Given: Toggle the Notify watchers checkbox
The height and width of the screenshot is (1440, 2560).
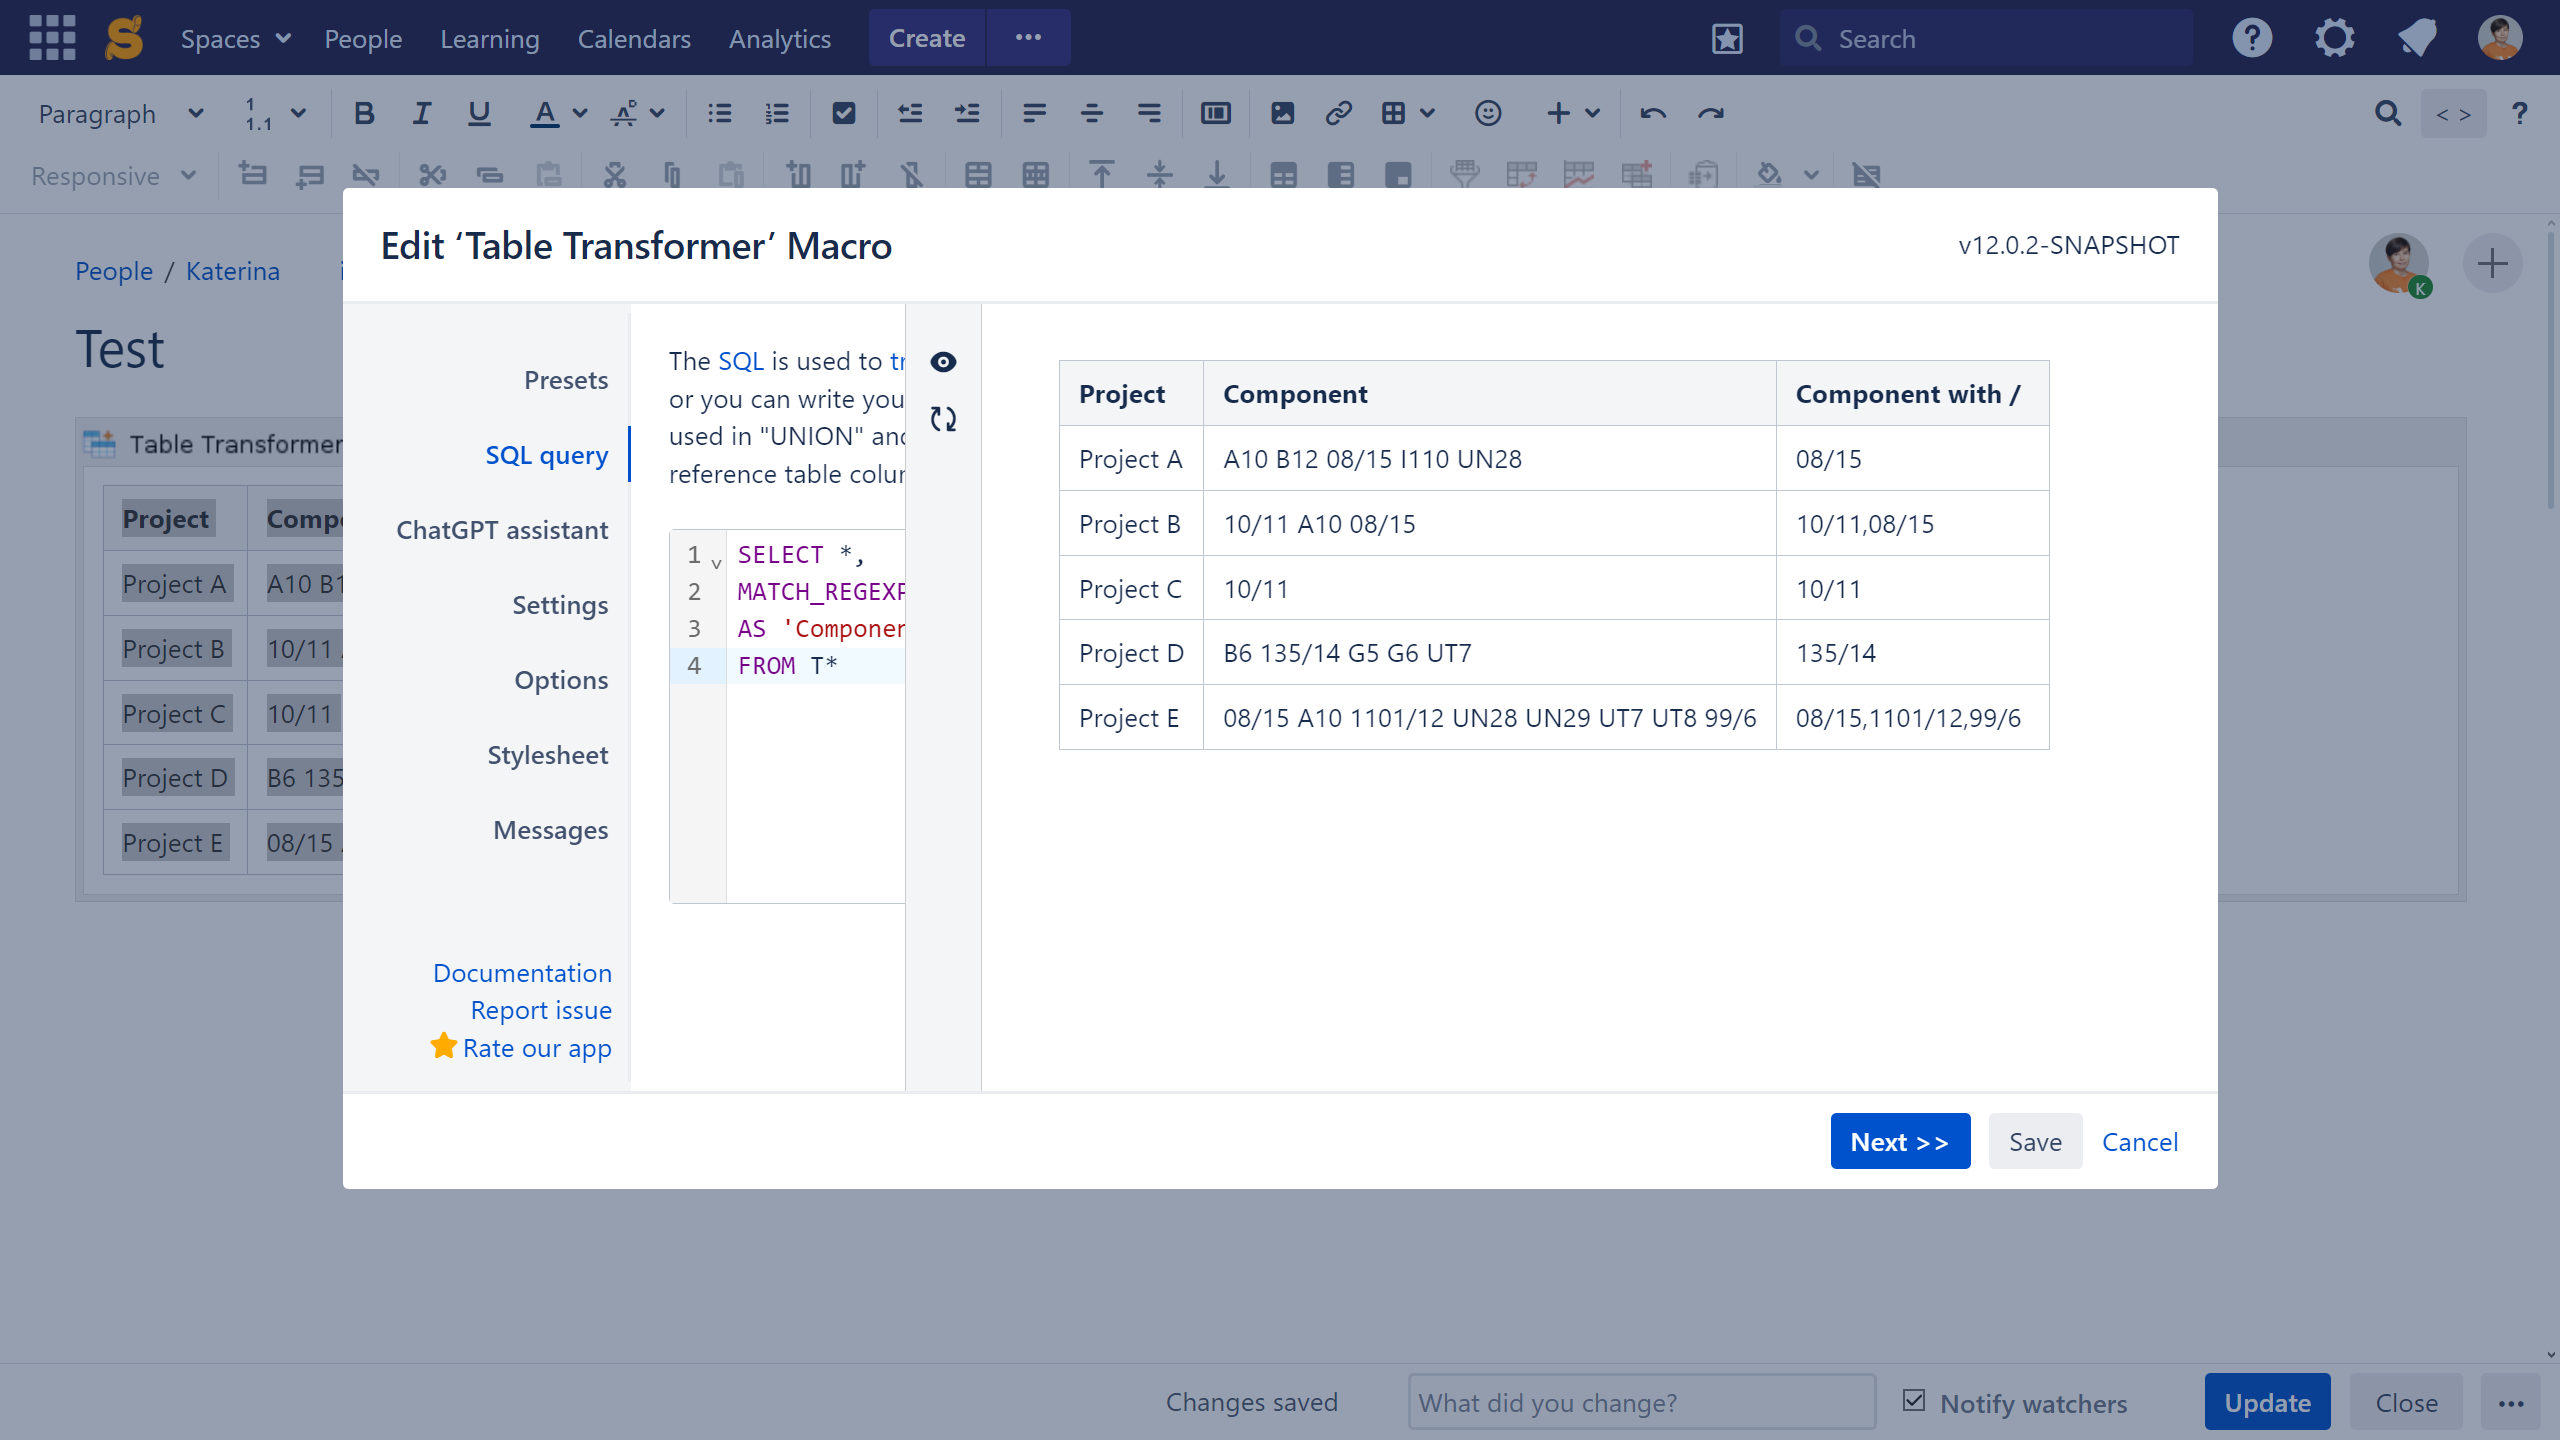Looking at the screenshot, I should click(1914, 1400).
